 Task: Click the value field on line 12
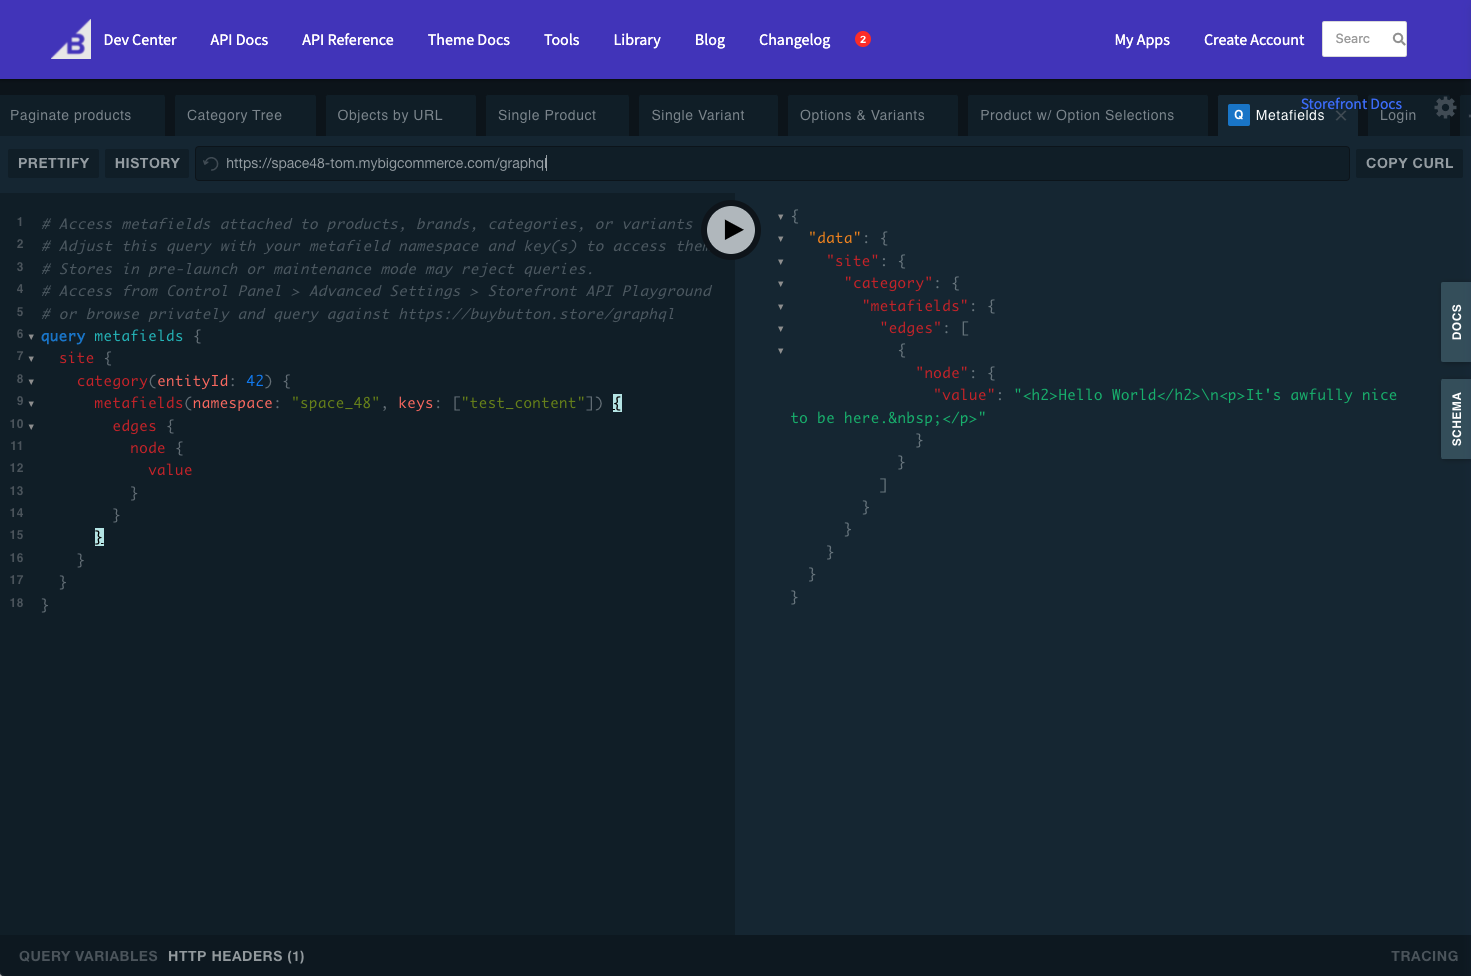(x=170, y=470)
